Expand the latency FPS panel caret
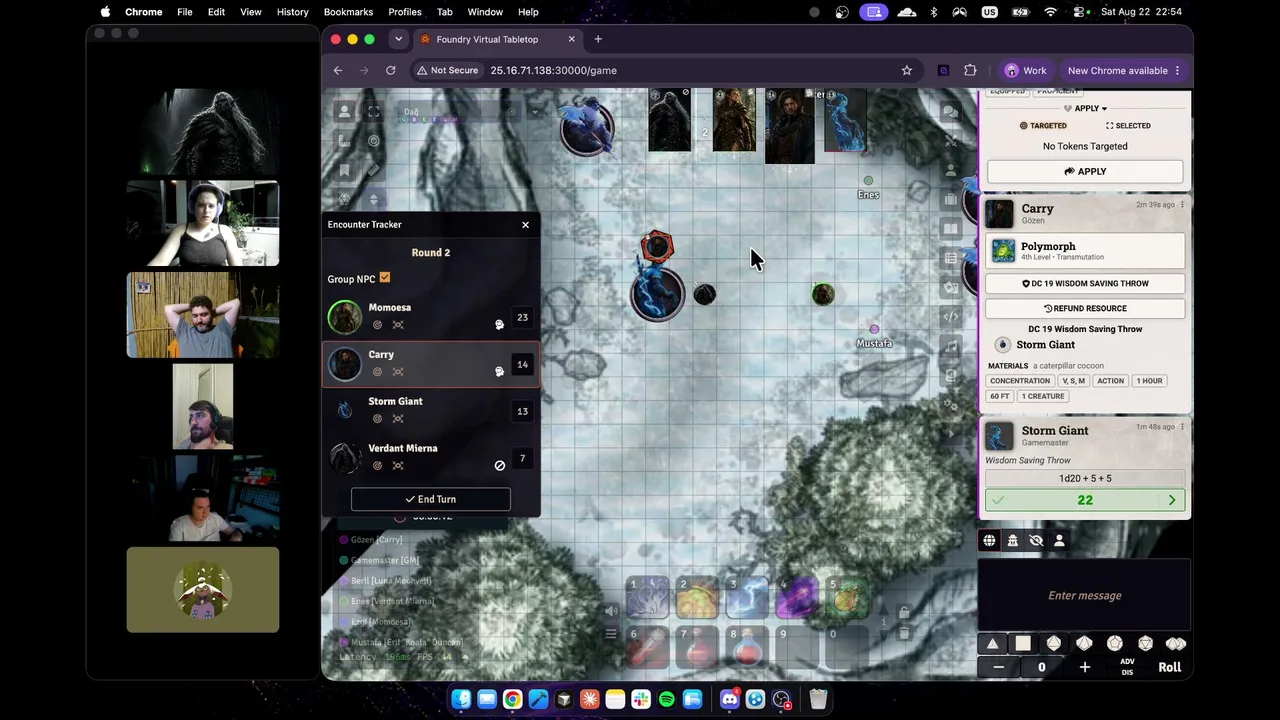Viewport: 1280px width, 720px height. [465, 657]
